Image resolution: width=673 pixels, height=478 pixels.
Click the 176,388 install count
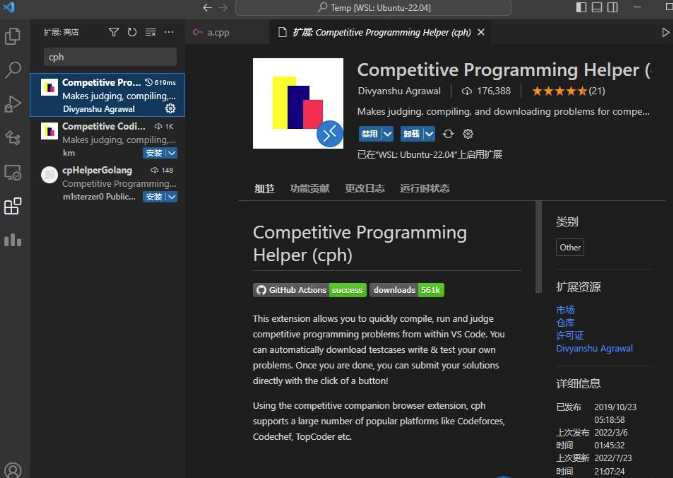point(486,91)
